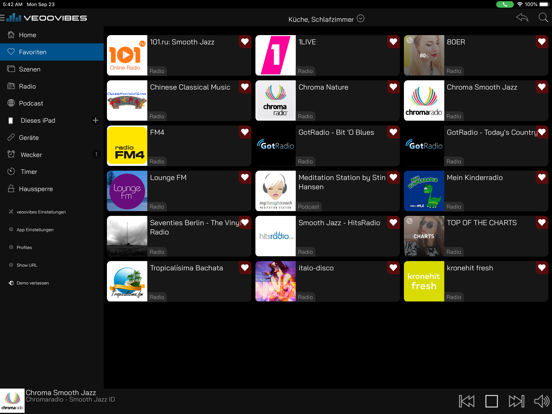Toggle heart on GotRadio - Bit 'O Blues
The width and height of the screenshot is (552, 414).
393,132
